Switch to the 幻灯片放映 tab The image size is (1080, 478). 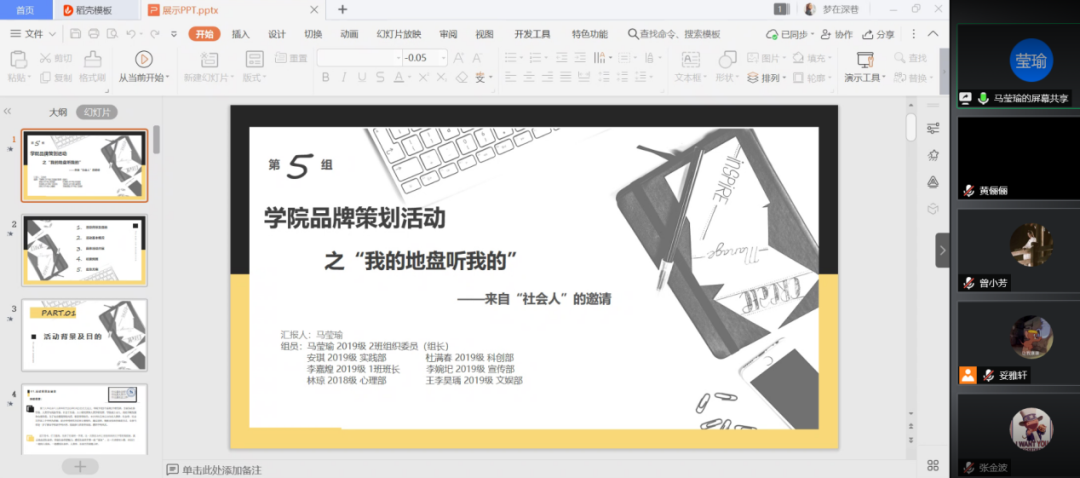pos(398,34)
